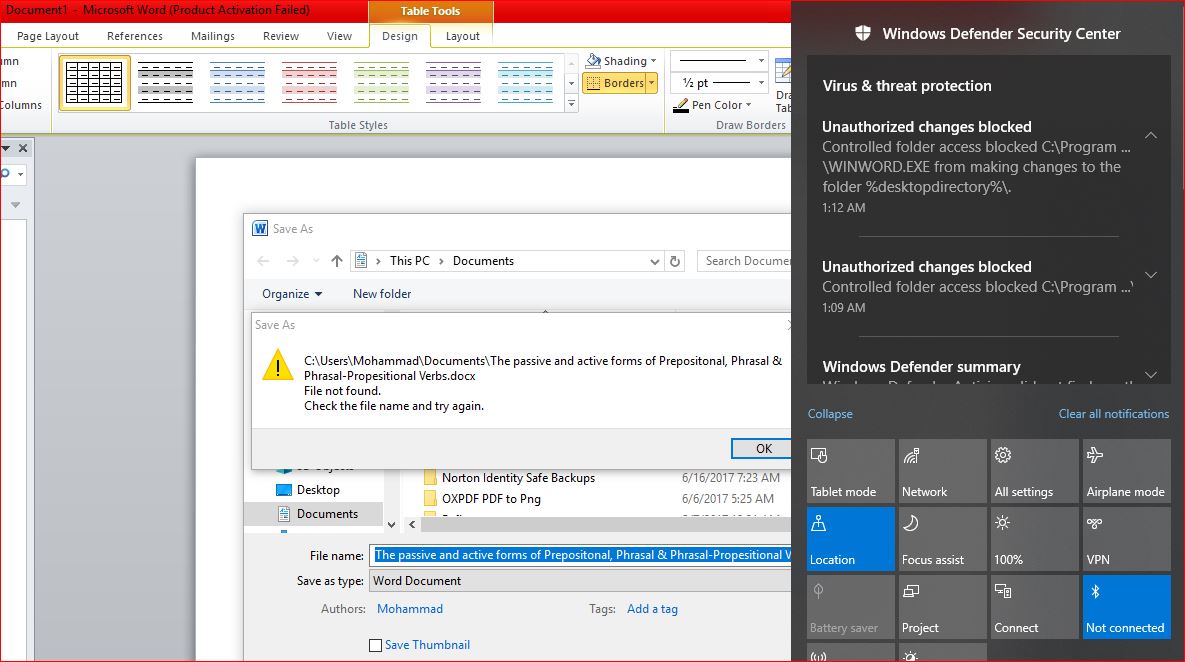Viewport: 1185px width, 662px height.
Task: Open the Project quick action
Action: [942, 607]
